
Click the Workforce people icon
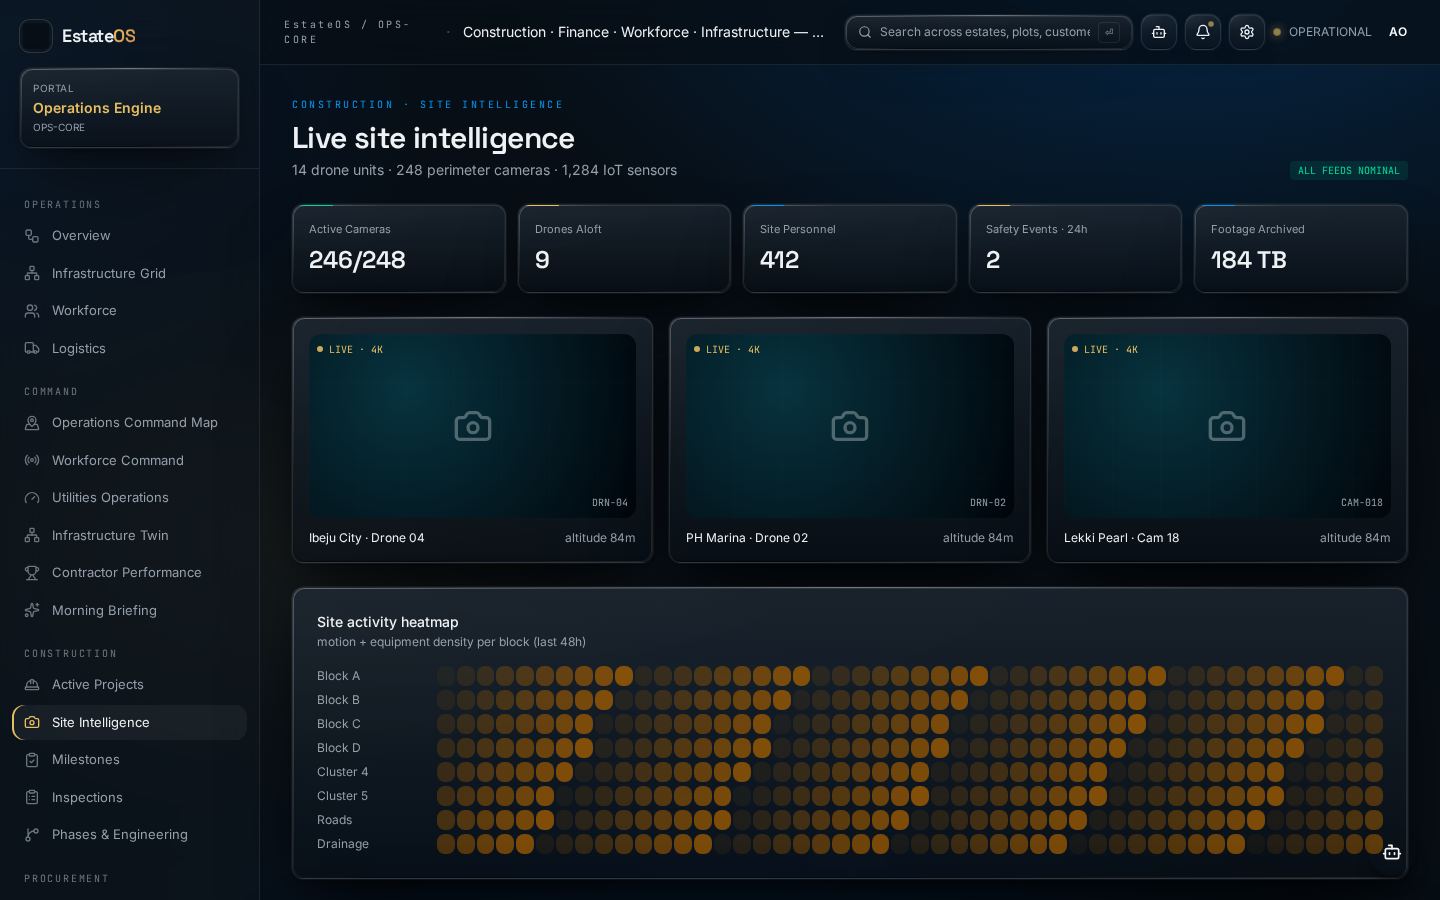pyautogui.click(x=32, y=311)
